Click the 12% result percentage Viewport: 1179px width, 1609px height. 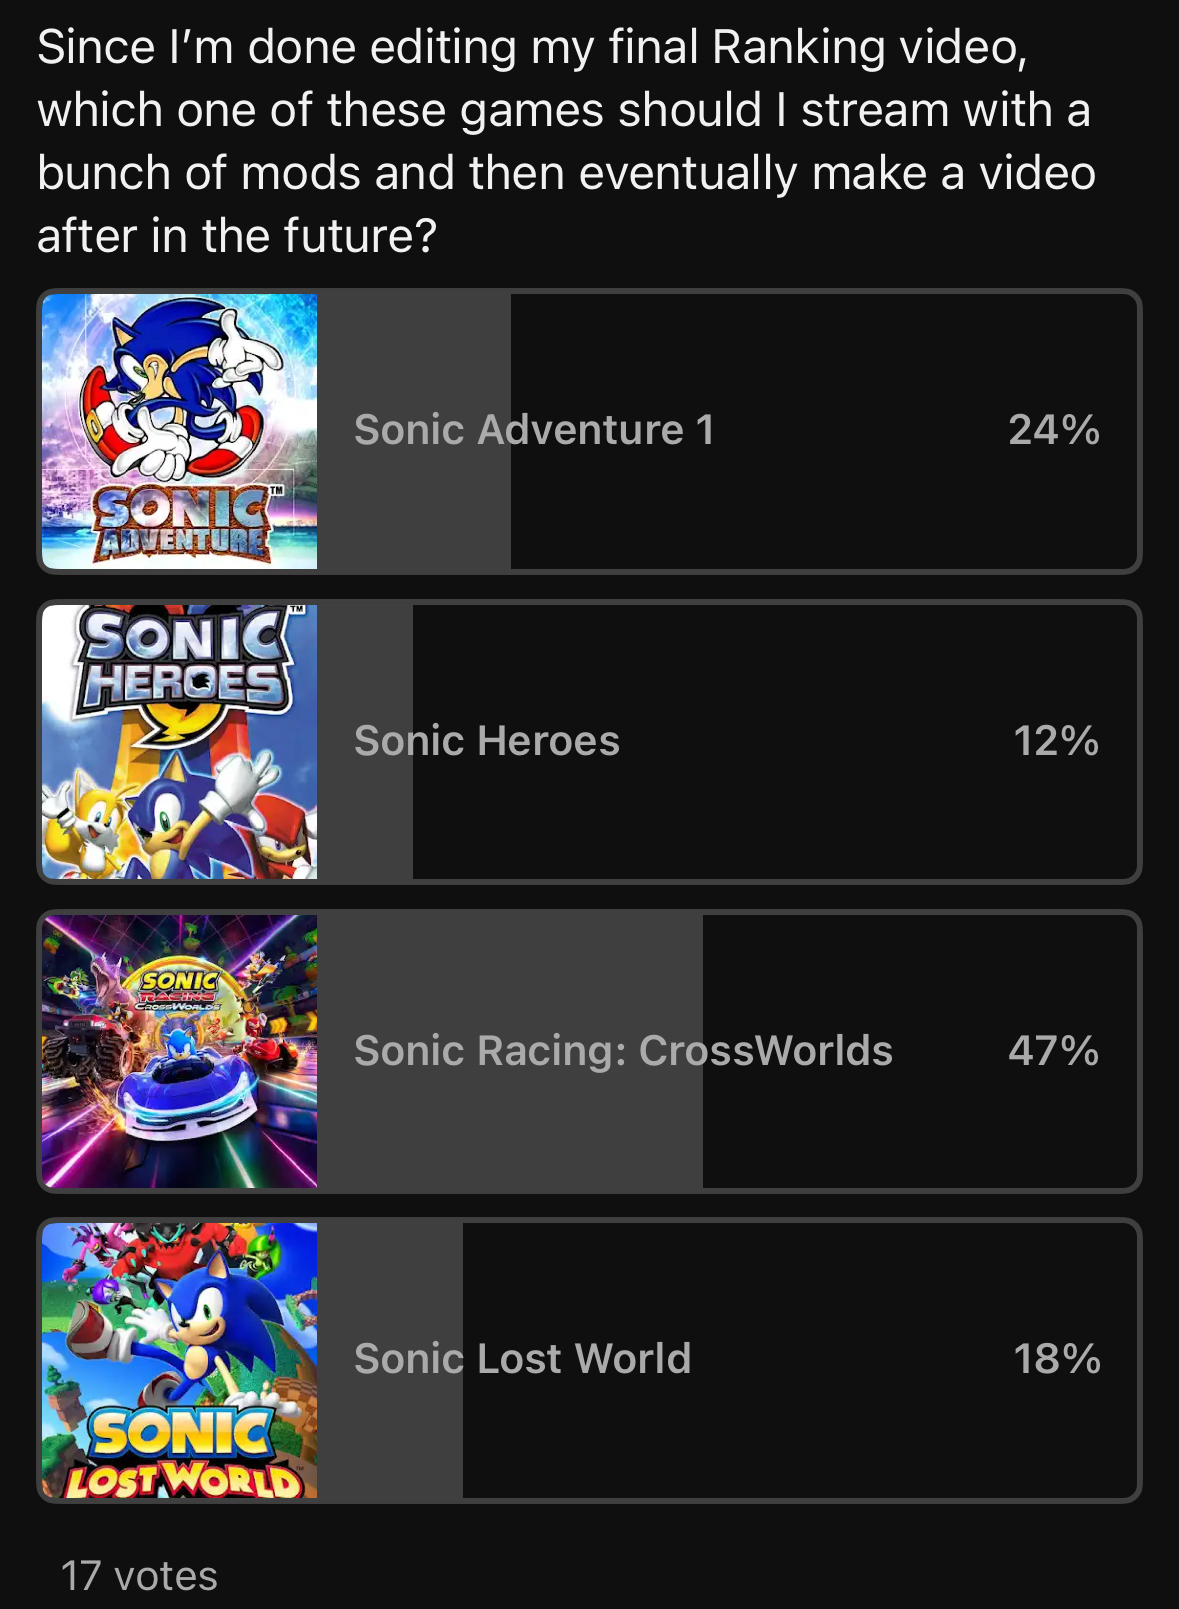pos(1056,741)
